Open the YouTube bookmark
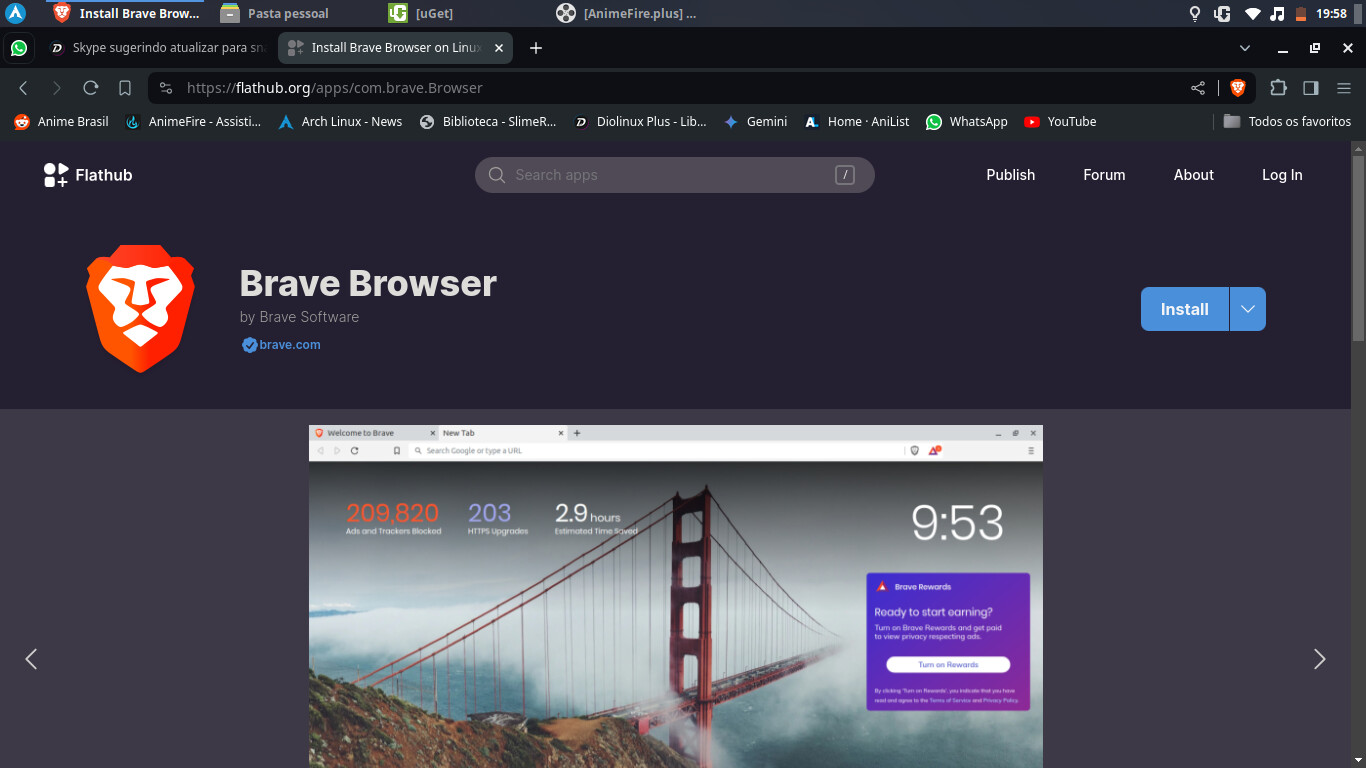This screenshot has height=768, width=1366. [x=1060, y=122]
